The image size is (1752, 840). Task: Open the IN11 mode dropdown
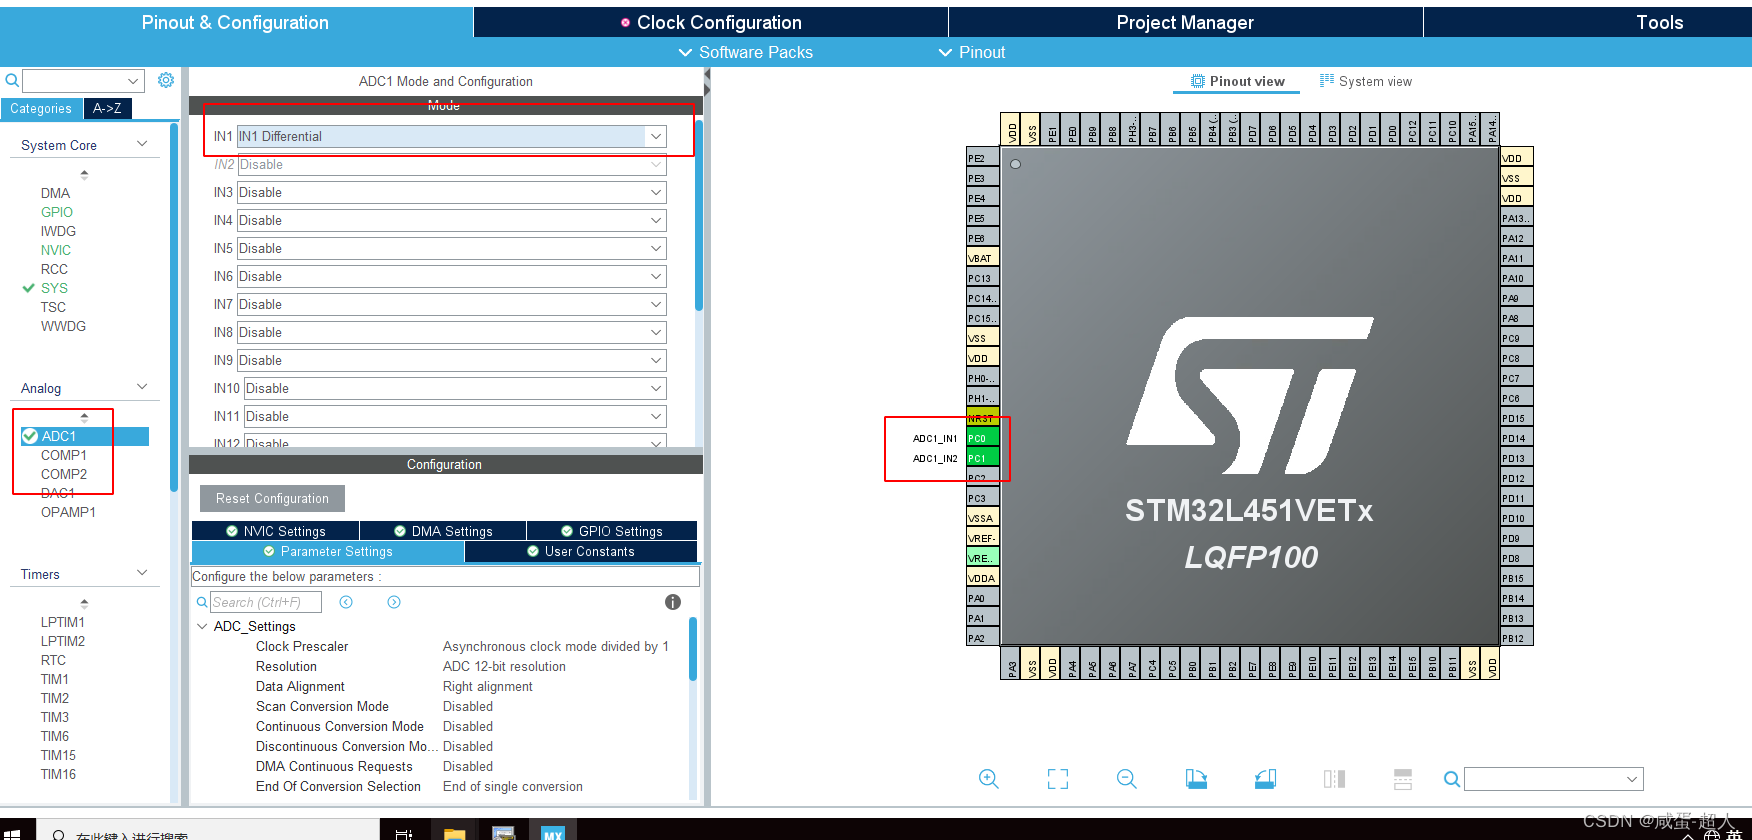pos(655,416)
